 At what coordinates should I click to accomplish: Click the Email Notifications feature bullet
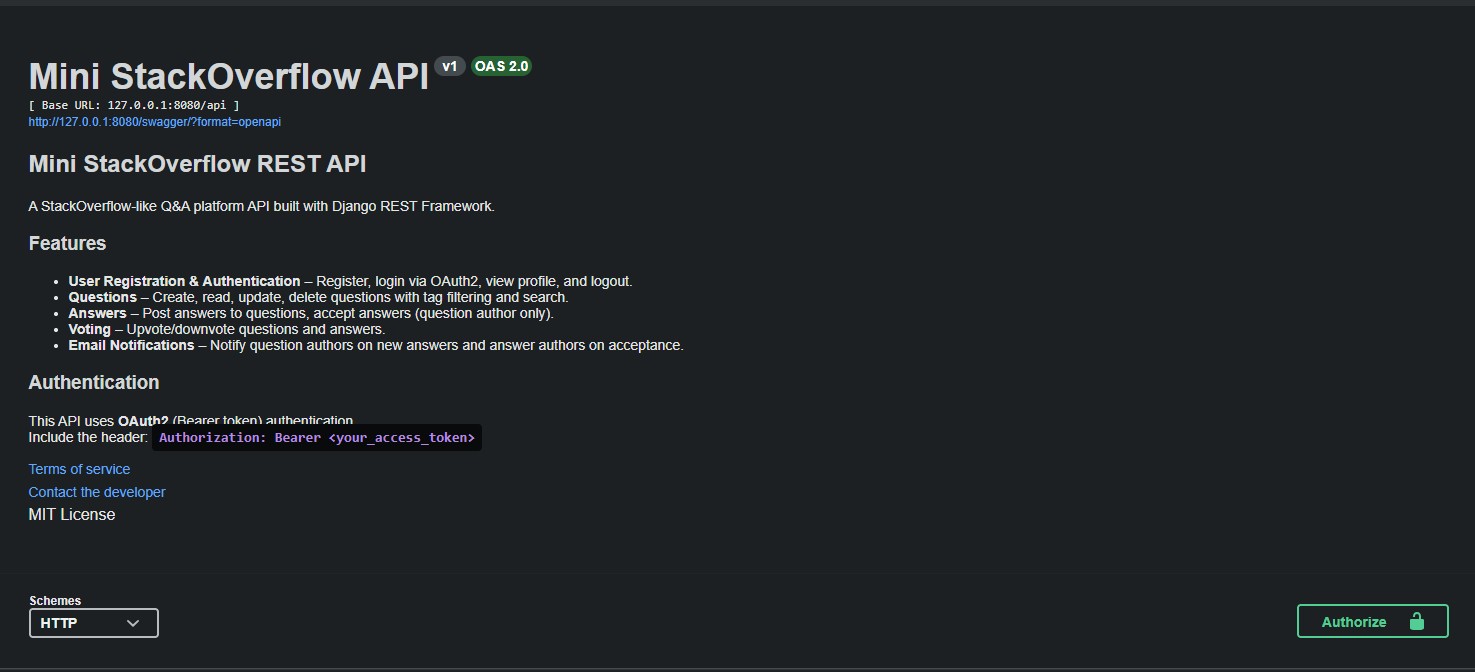coord(376,345)
